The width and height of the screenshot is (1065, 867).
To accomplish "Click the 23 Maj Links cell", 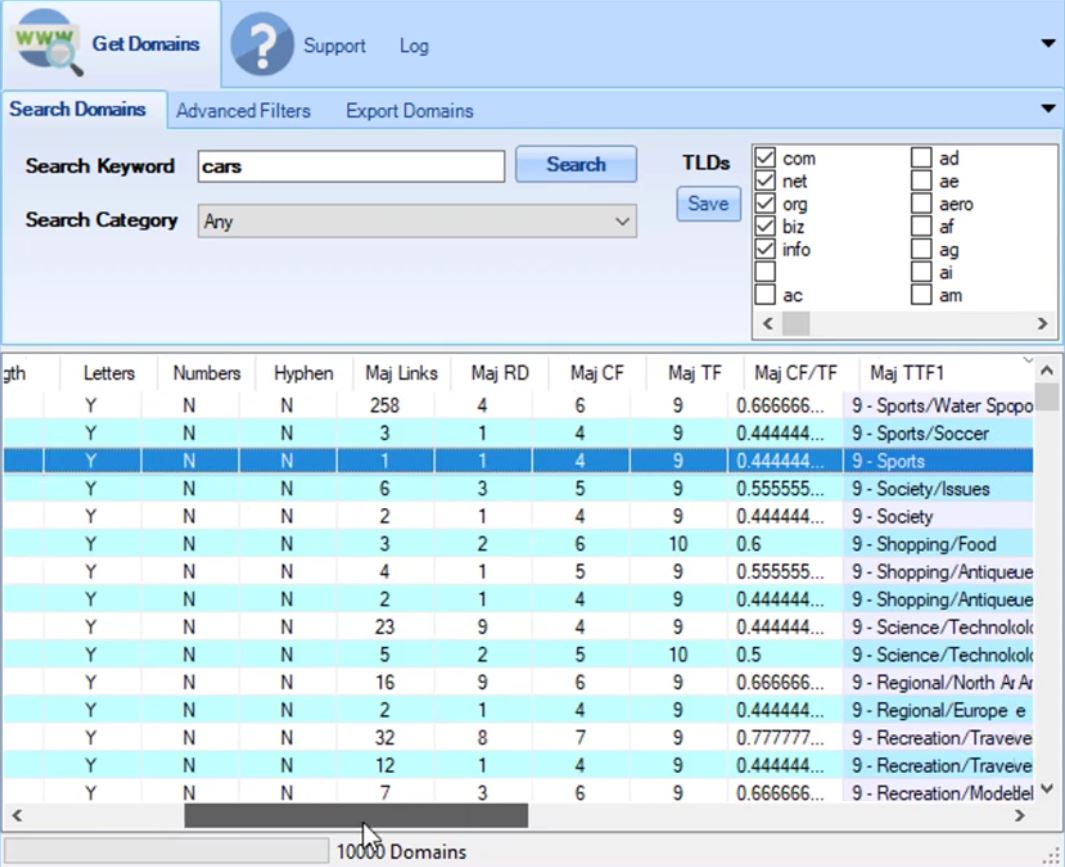I will coord(384,627).
